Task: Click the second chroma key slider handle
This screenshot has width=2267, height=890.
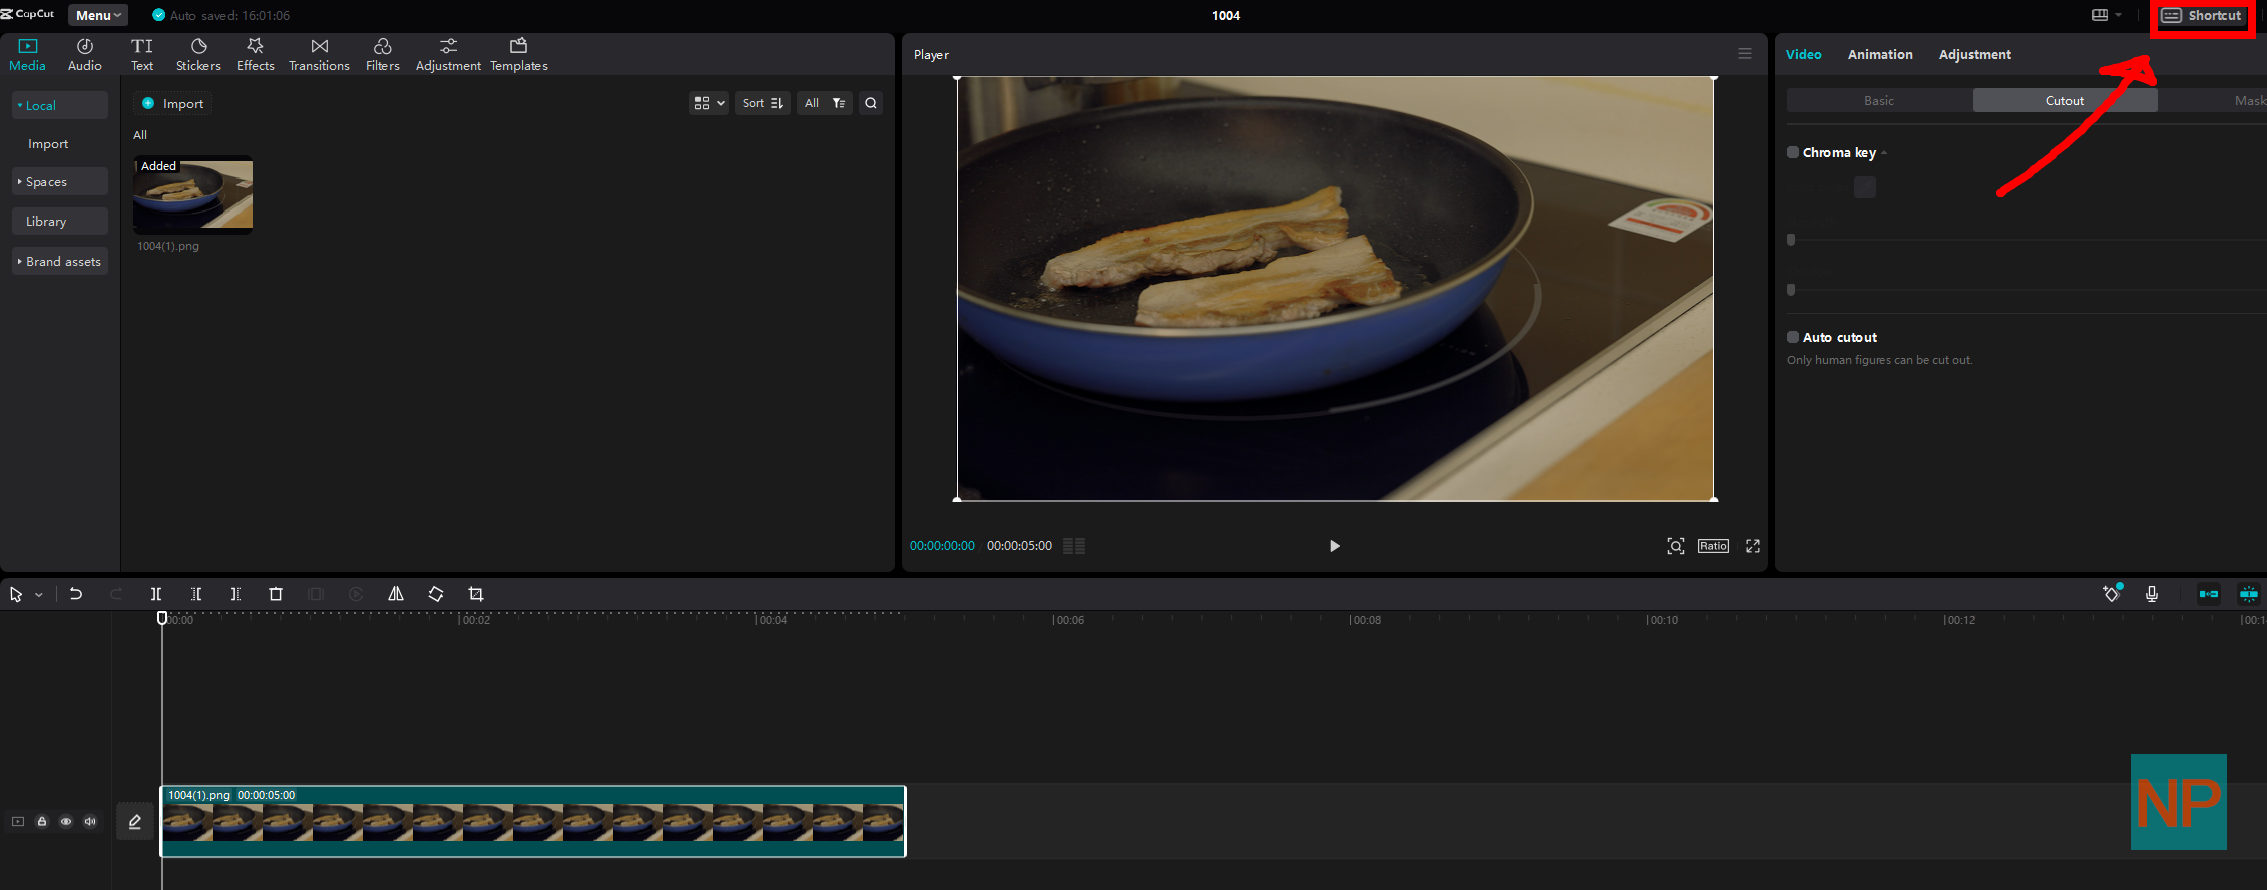Action: pyautogui.click(x=1791, y=290)
